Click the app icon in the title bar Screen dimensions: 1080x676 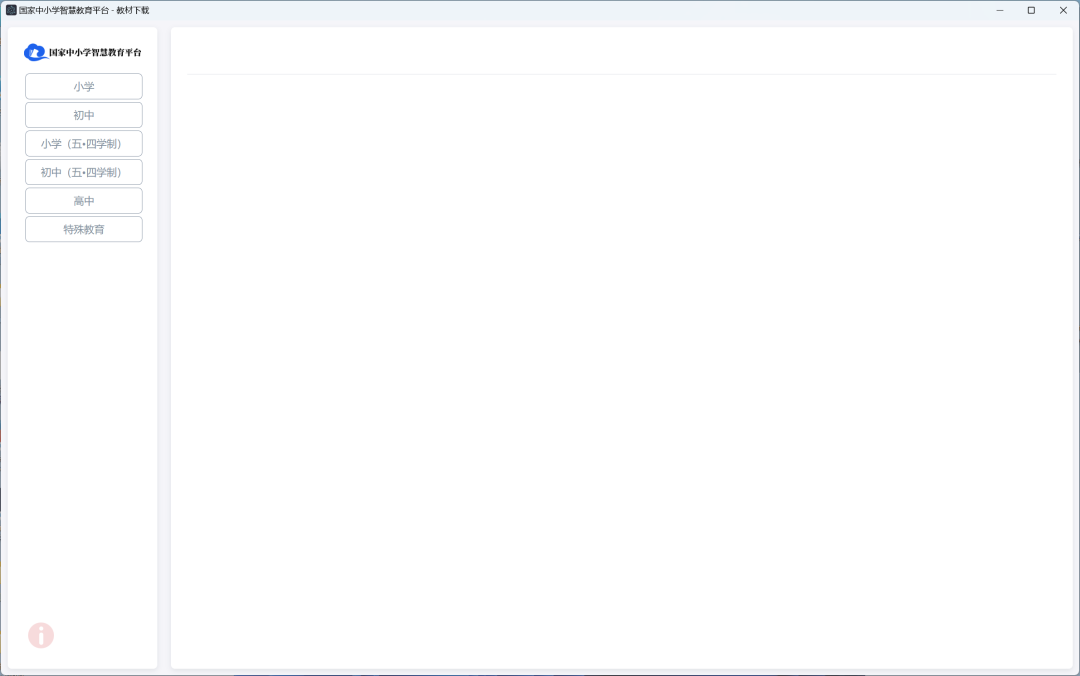pyautogui.click(x=11, y=10)
